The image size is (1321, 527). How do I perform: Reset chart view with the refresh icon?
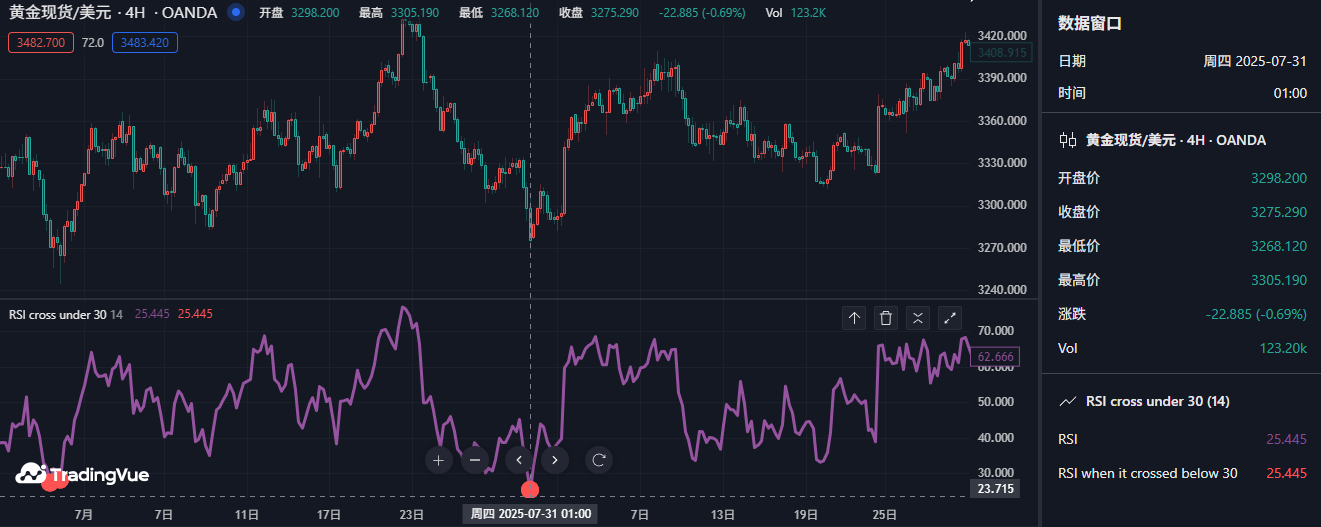click(x=599, y=460)
